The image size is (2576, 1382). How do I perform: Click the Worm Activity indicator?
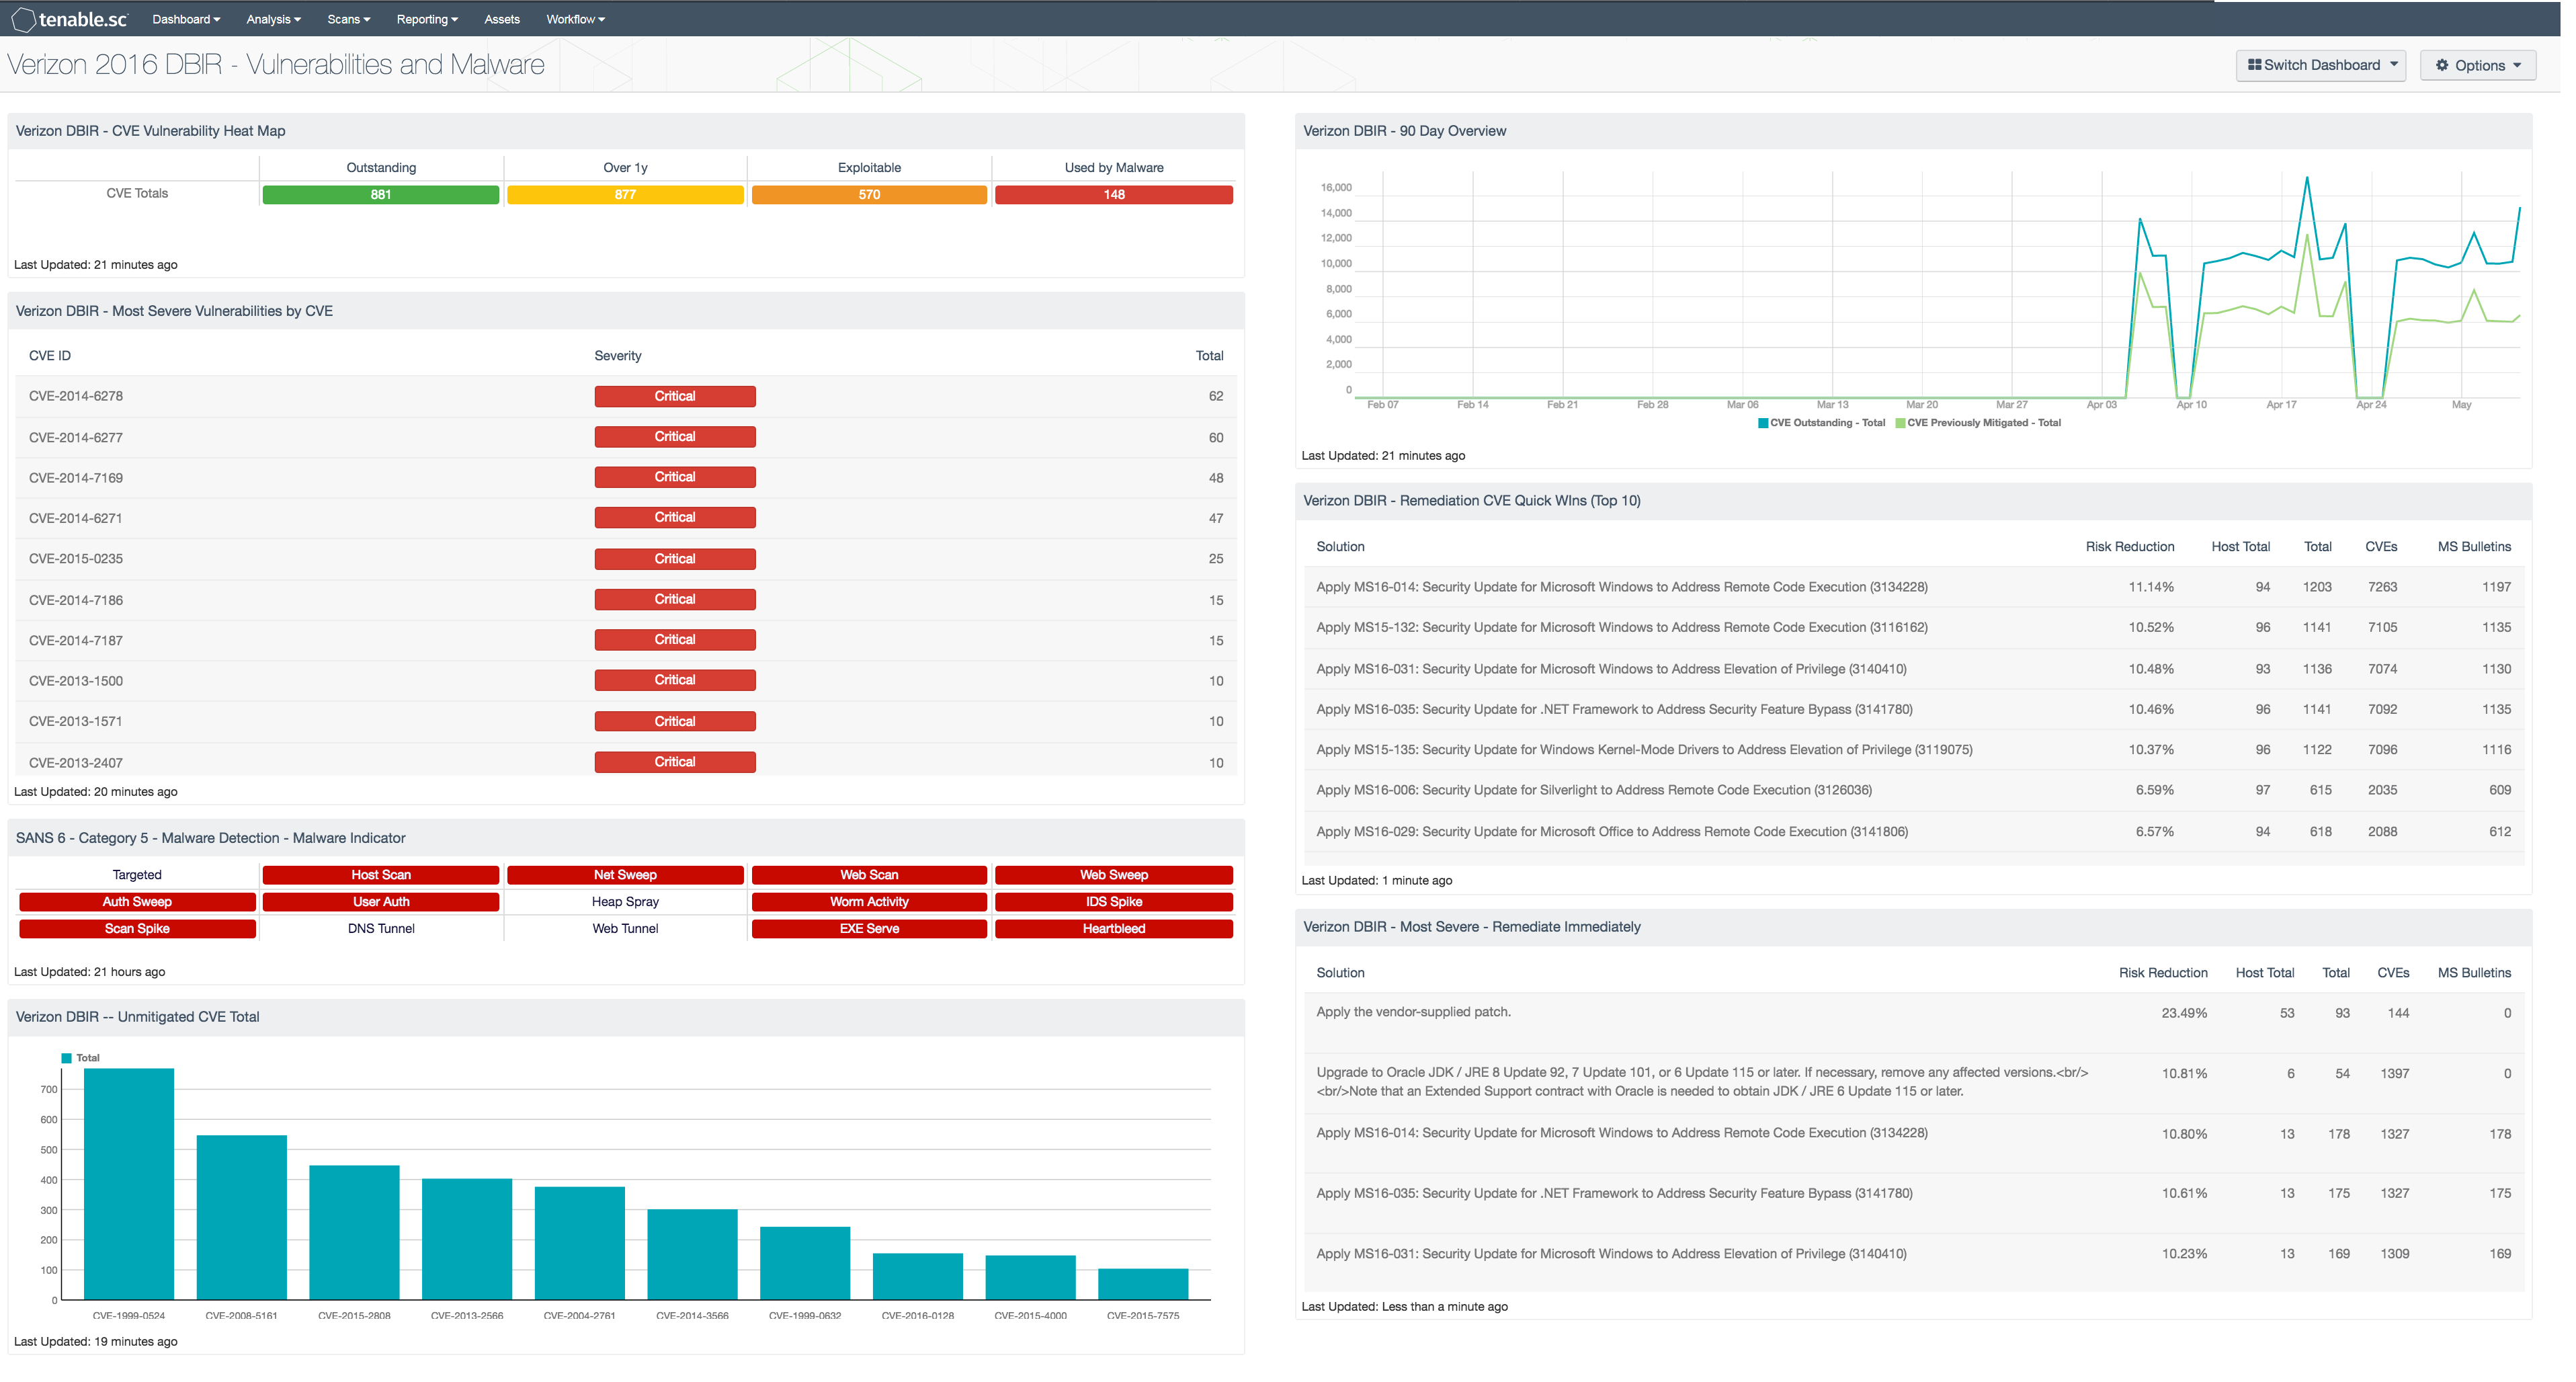[869, 902]
